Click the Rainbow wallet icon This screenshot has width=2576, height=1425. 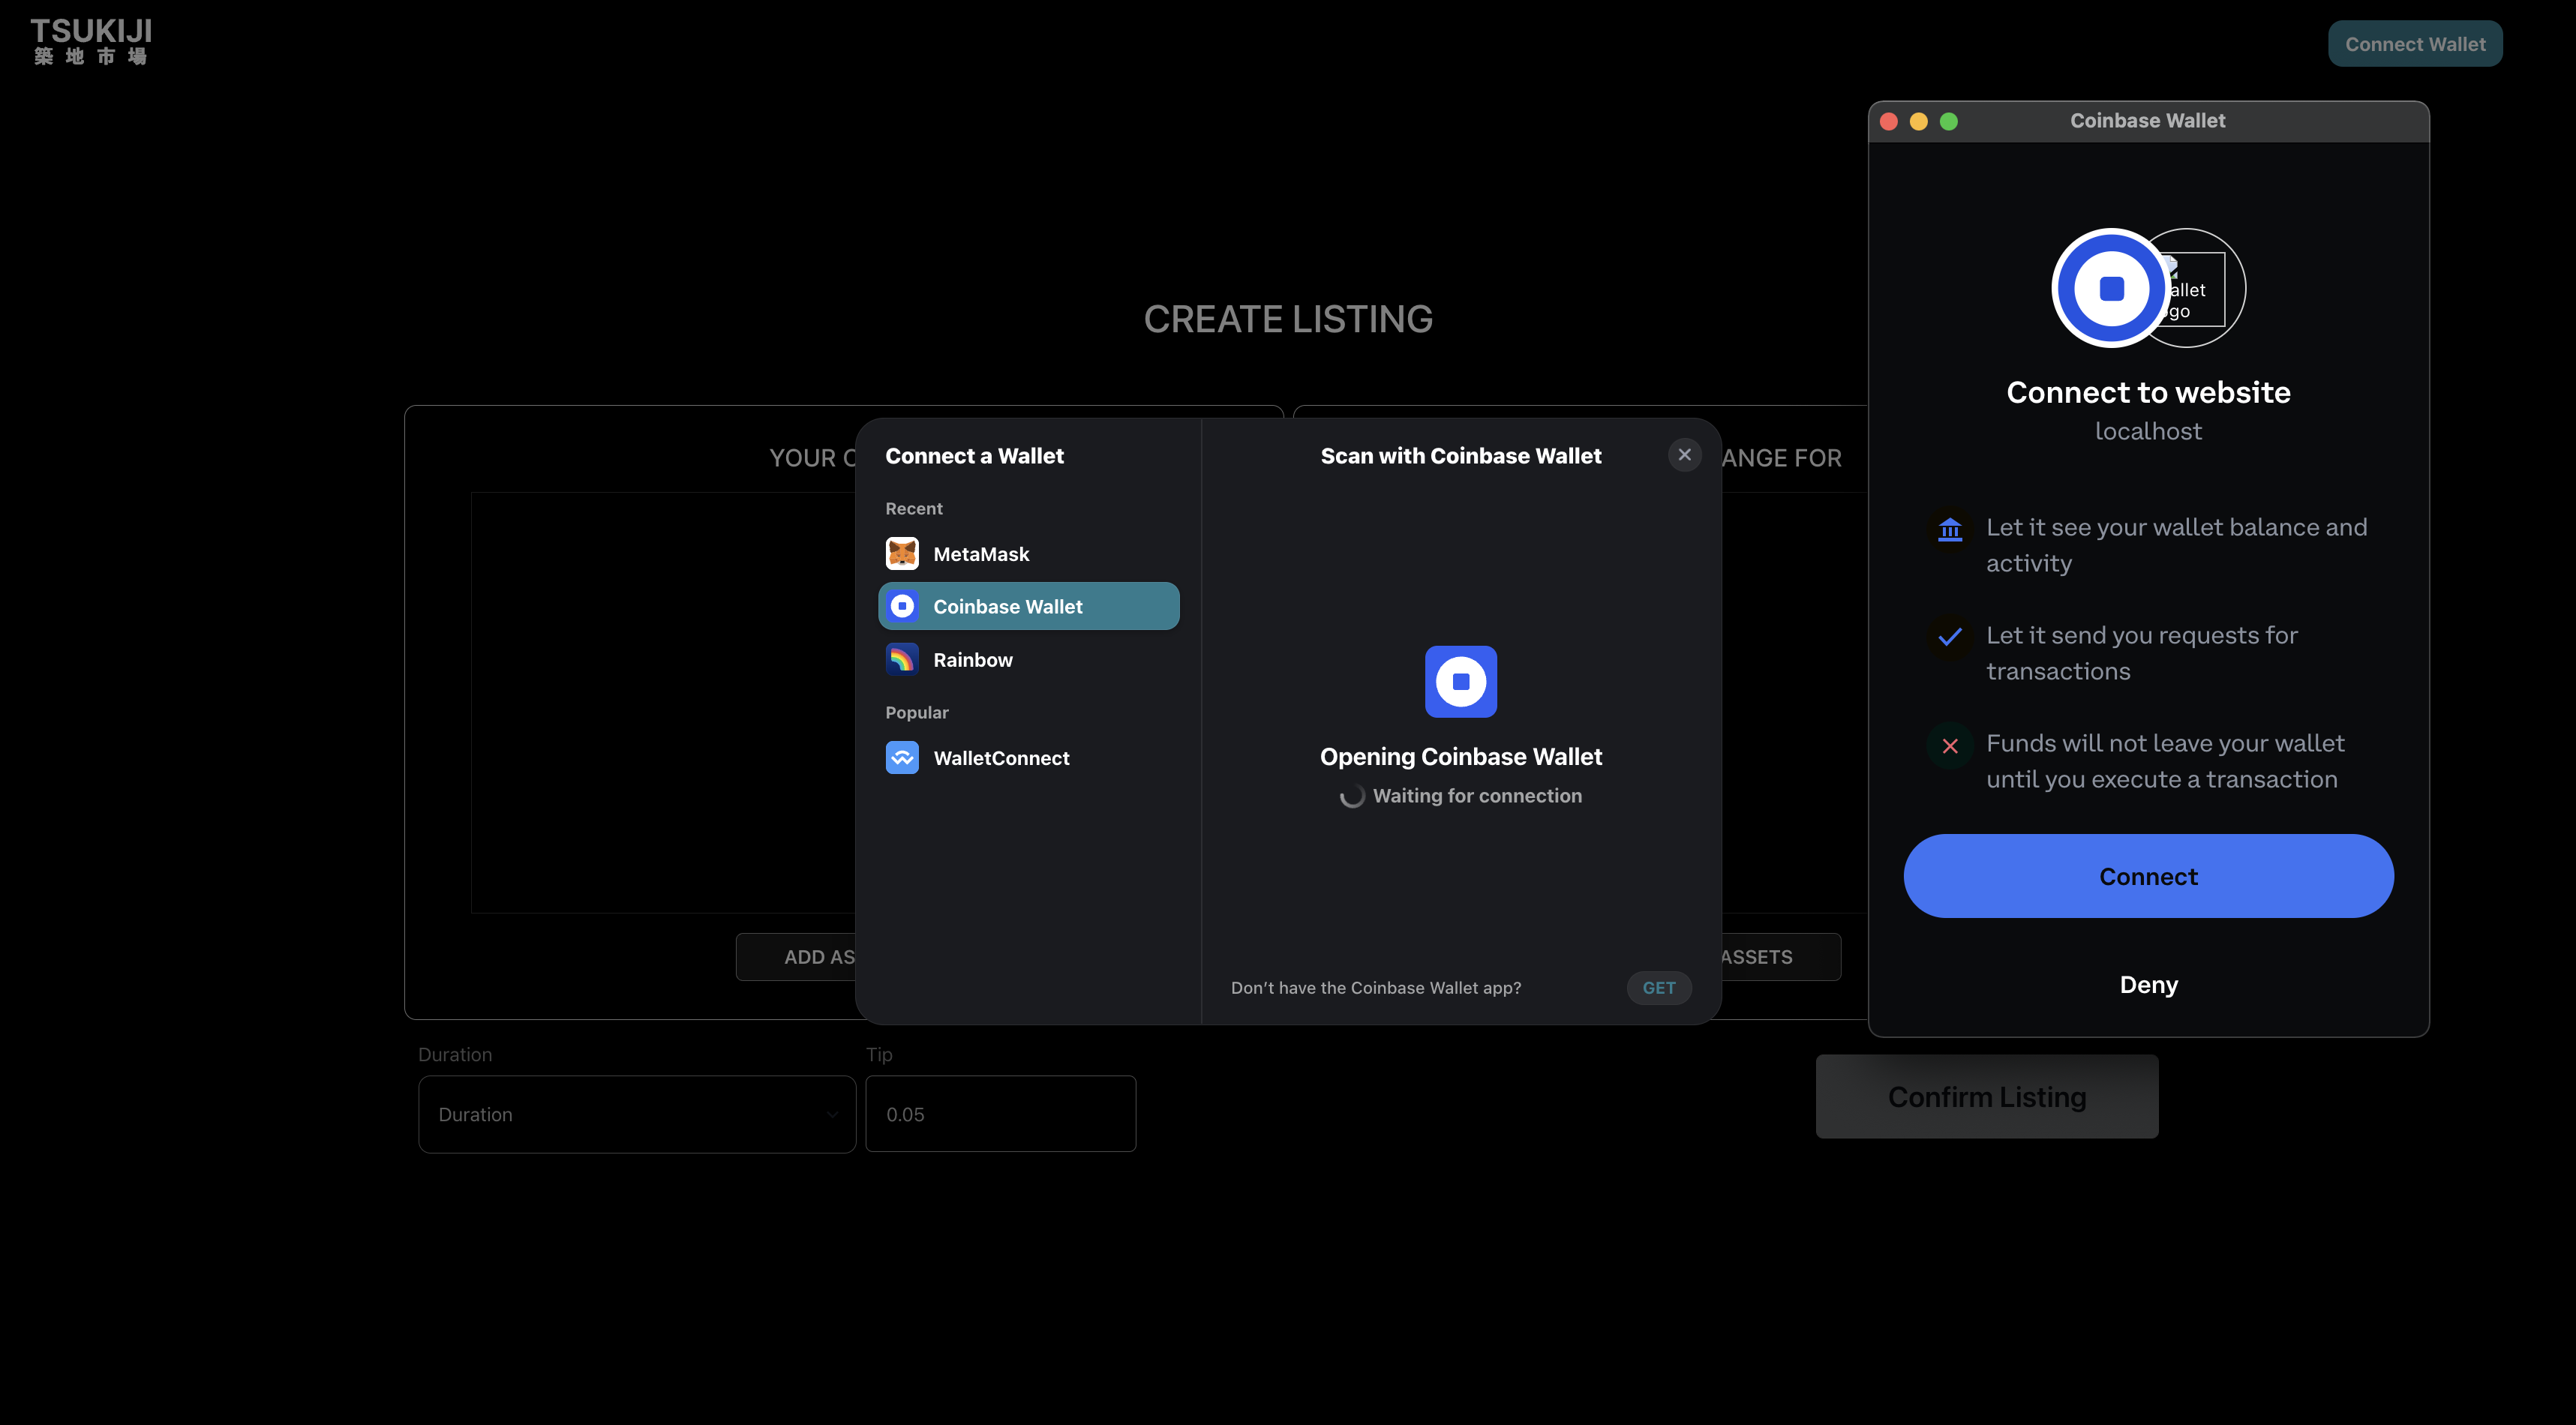902,659
